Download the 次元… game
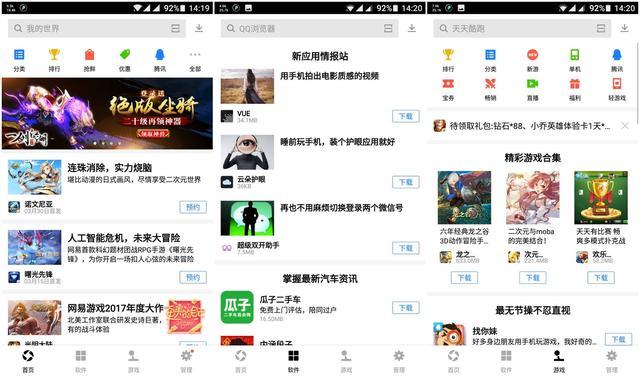The height and width of the screenshot is (378, 640). click(x=533, y=278)
